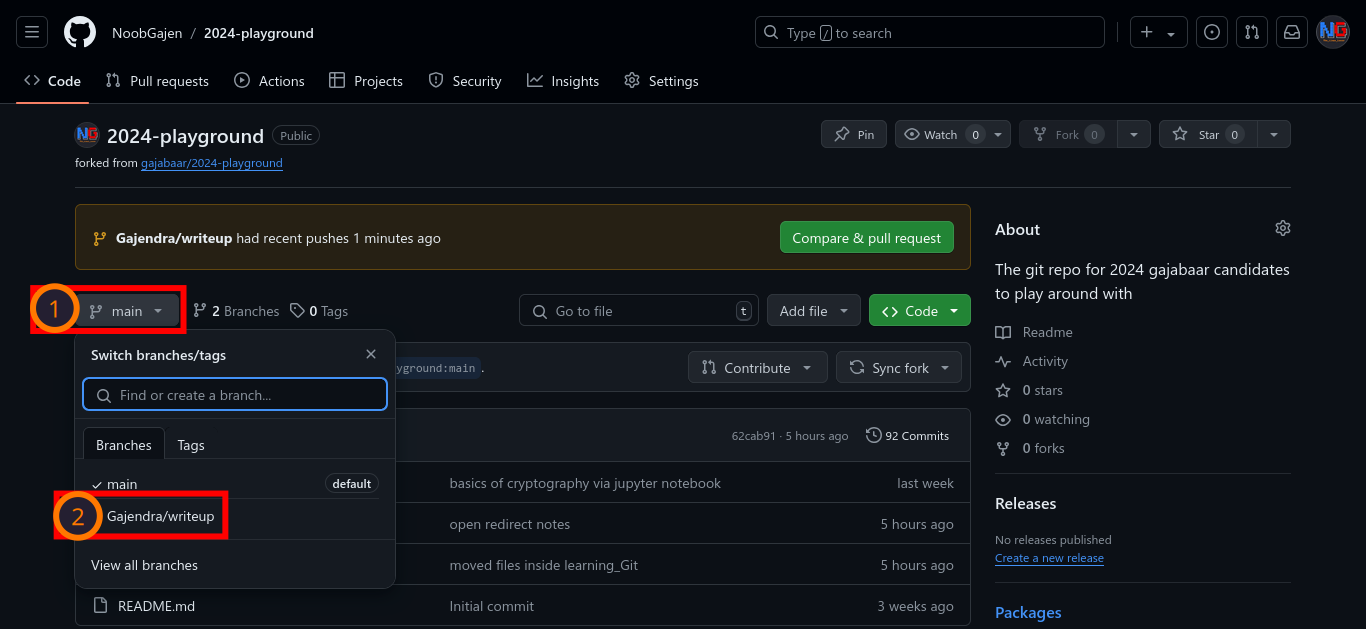This screenshot has height=629, width=1366.
Task: Open gajabaar/2024-playground upstream link
Action: [x=212, y=163]
